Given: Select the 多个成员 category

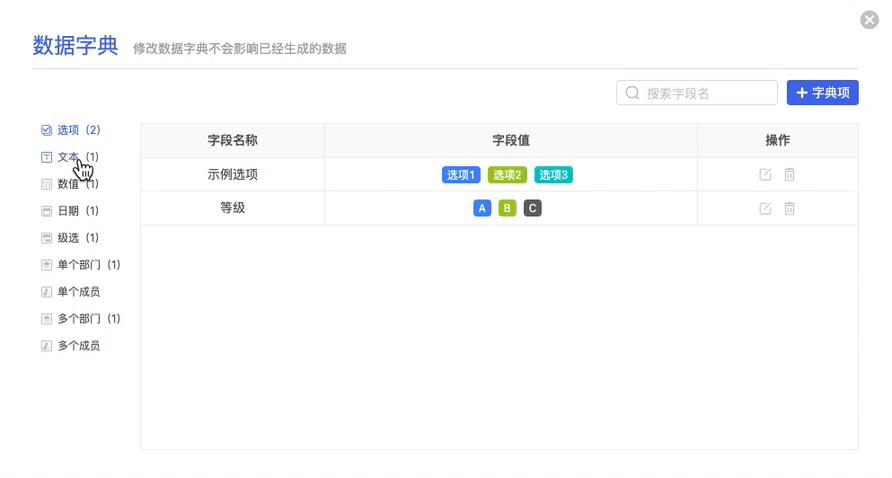Looking at the screenshot, I should point(78,346).
